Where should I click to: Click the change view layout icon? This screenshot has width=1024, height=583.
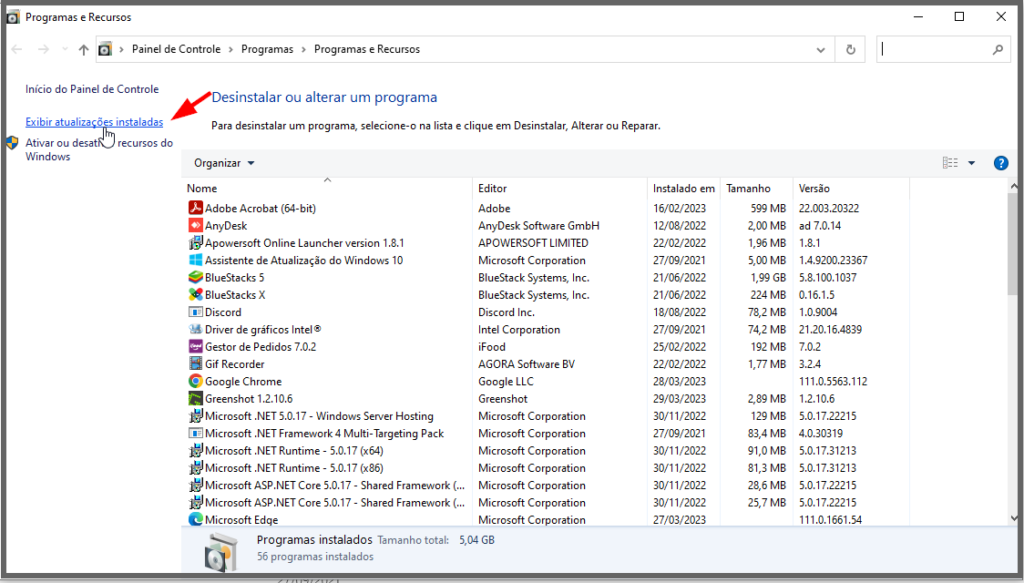coord(950,163)
